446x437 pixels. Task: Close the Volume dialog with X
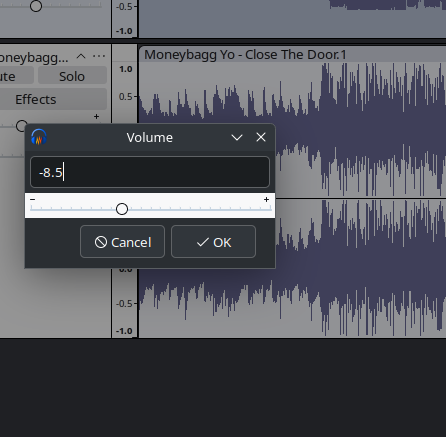pyautogui.click(x=261, y=137)
